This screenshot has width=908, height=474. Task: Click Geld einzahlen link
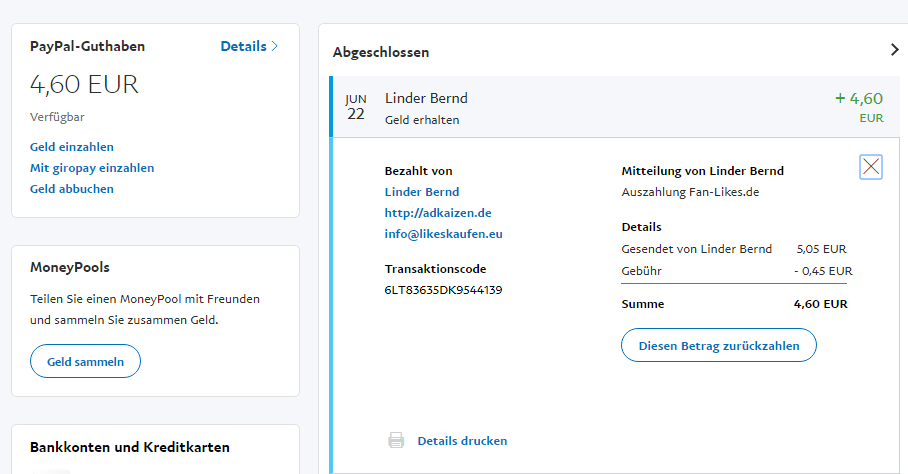pyautogui.click(x=72, y=147)
